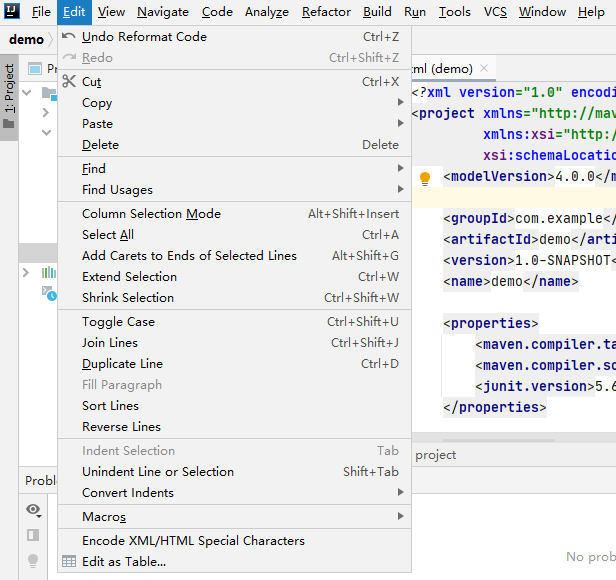
Task: Choose Duplicate Line
Action: [x=235, y=363]
